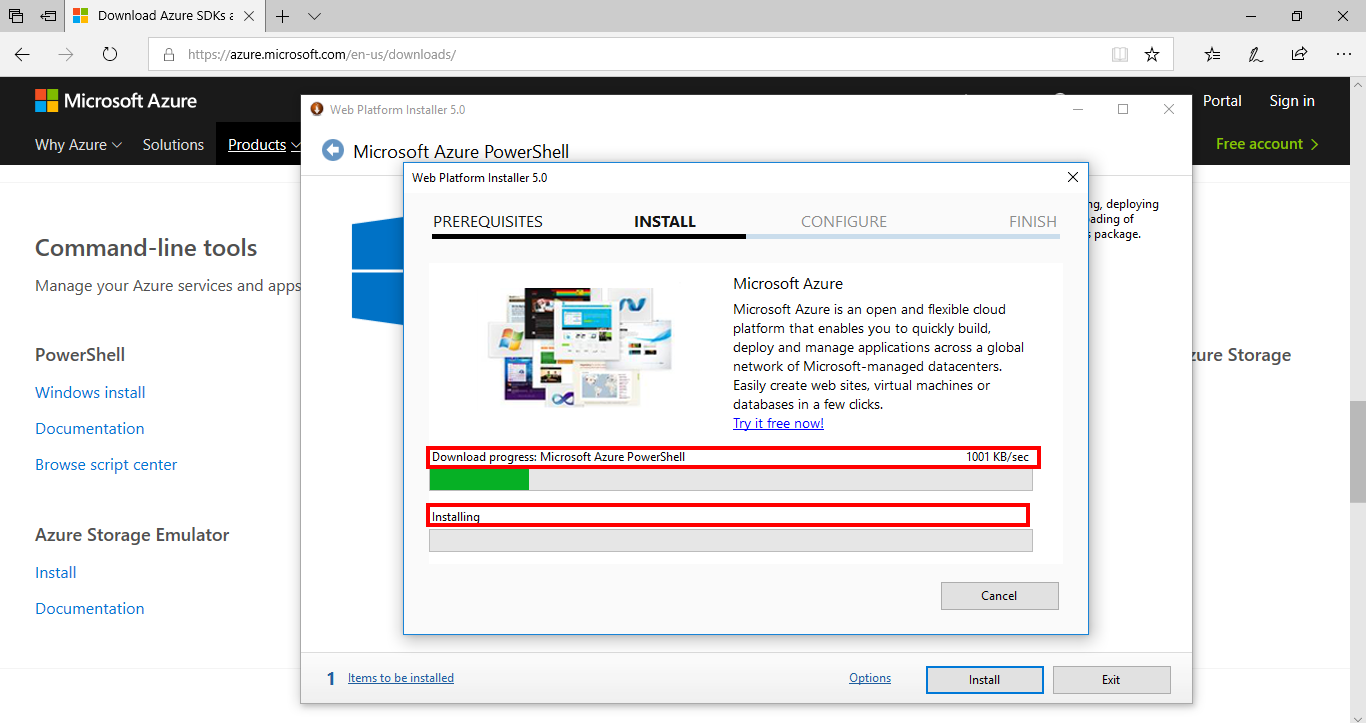1366x723 pixels.
Task: Refresh the Azure downloads page
Action: 110,54
